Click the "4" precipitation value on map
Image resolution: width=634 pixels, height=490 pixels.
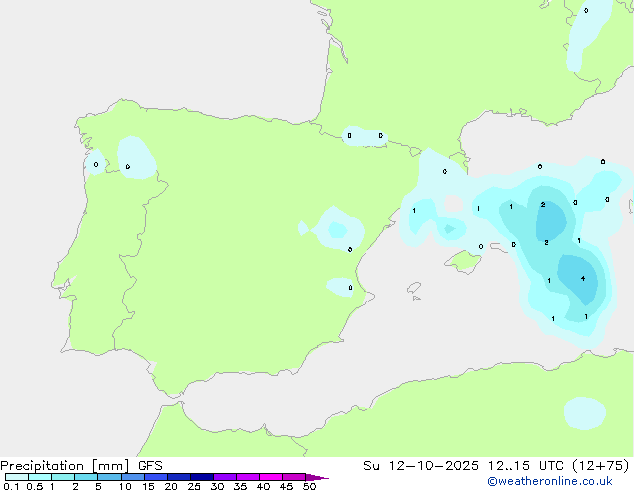[583, 279]
